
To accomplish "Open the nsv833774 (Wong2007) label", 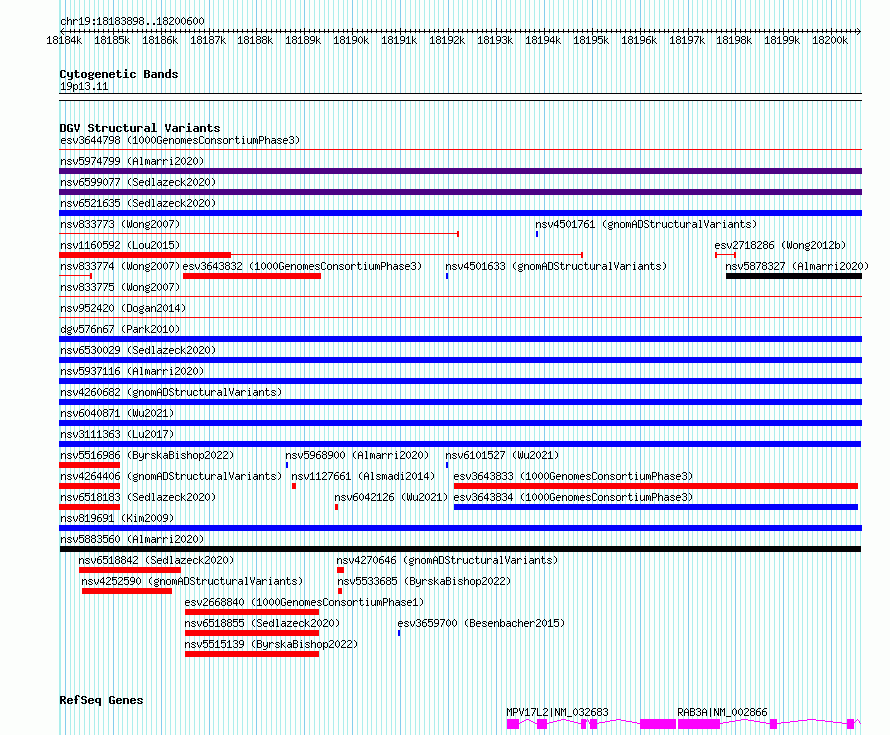I will 120,266.
